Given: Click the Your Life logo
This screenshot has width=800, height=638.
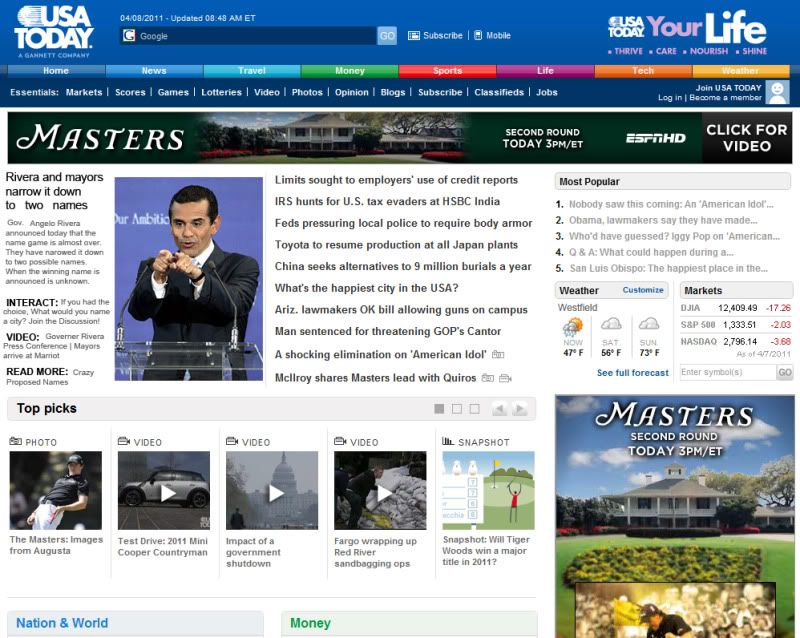Looking at the screenshot, I should (x=688, y=32).
